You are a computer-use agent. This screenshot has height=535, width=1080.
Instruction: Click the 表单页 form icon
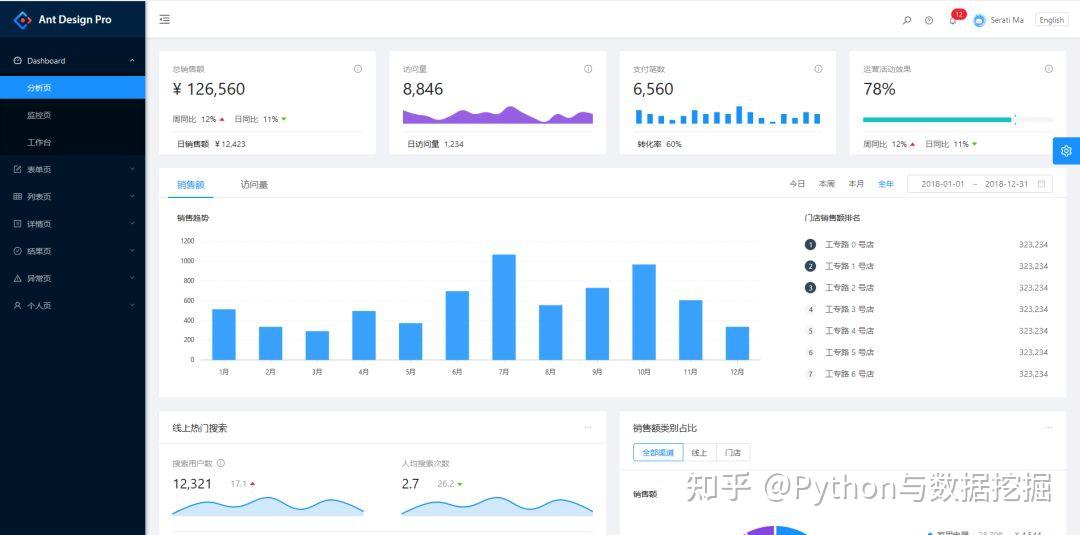pyautogui.click(x=18, y=169)
